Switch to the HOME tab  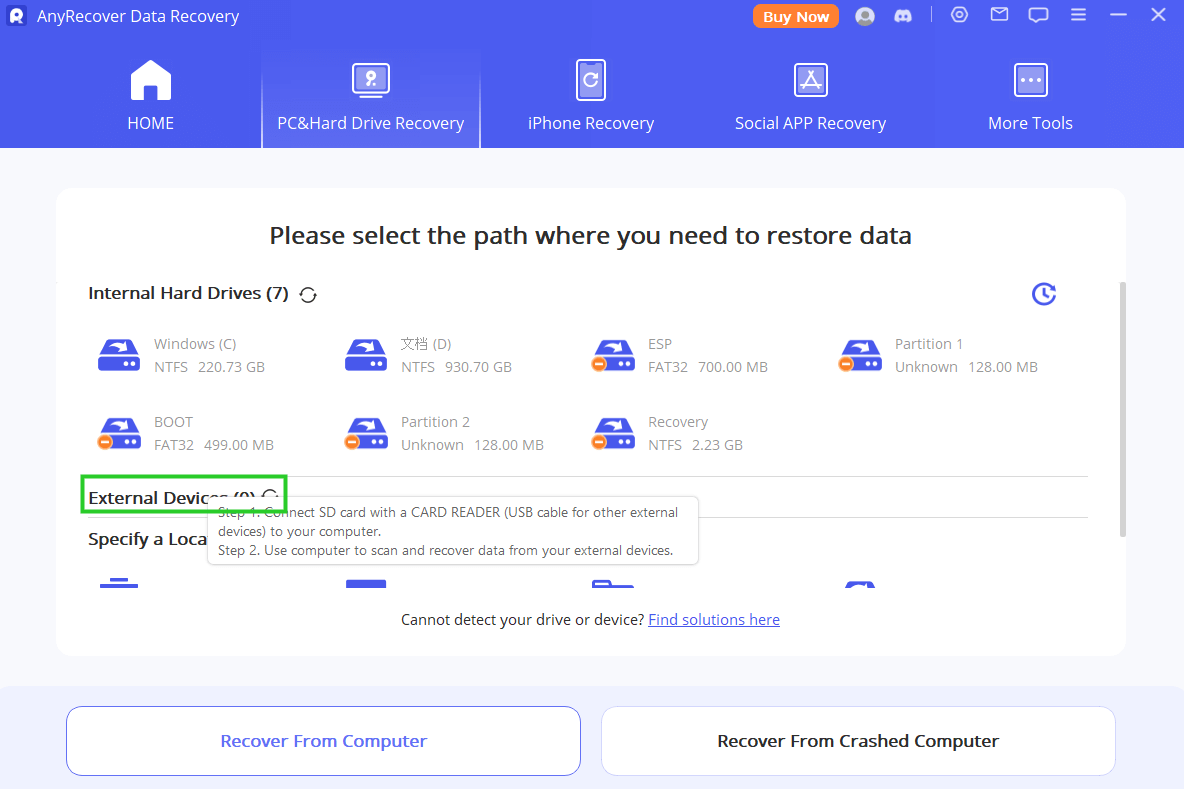[x=150, y=95]
